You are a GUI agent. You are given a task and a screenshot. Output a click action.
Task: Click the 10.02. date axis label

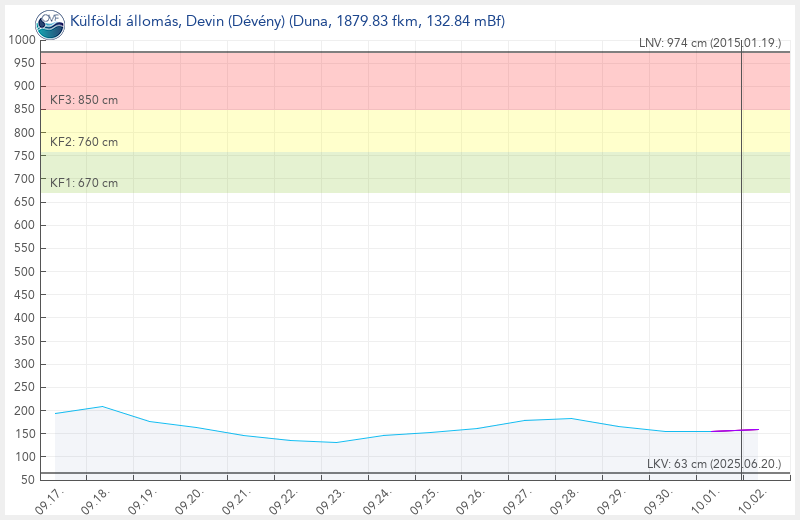click(x=752, y=498)
